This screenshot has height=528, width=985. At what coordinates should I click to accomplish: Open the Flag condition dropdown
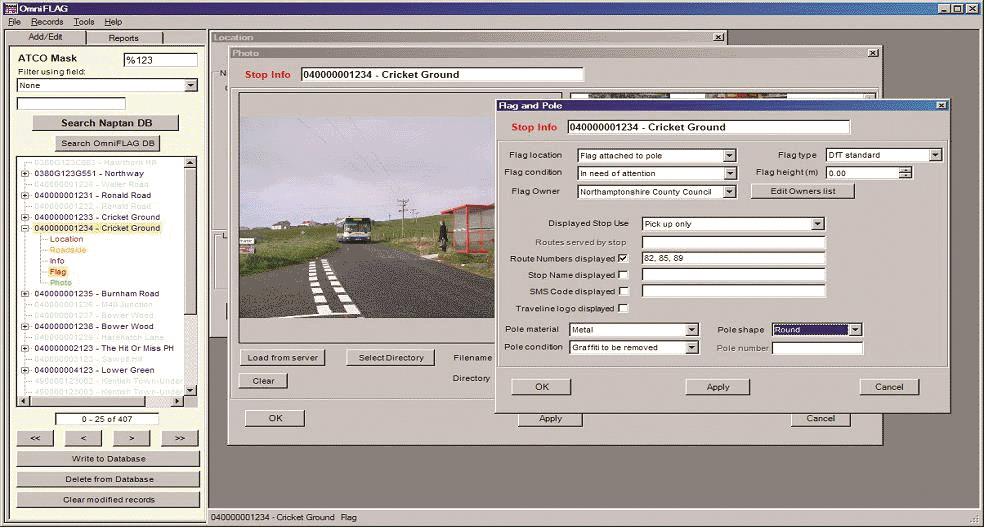coord(729,173)
